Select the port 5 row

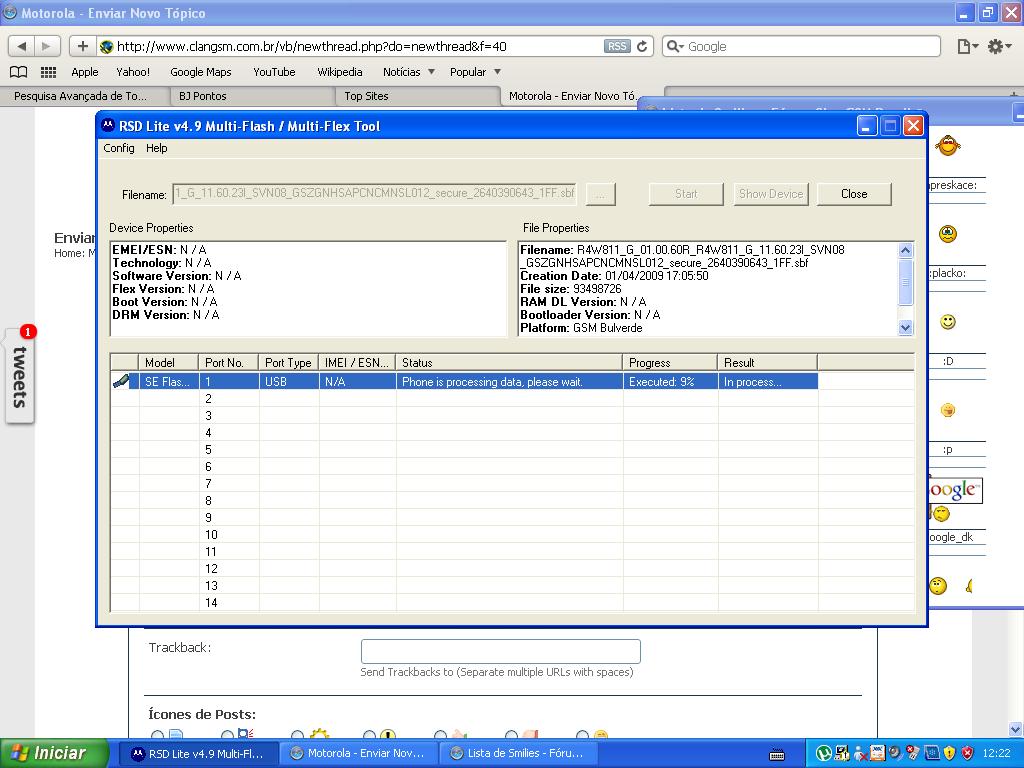click(513, 449)
